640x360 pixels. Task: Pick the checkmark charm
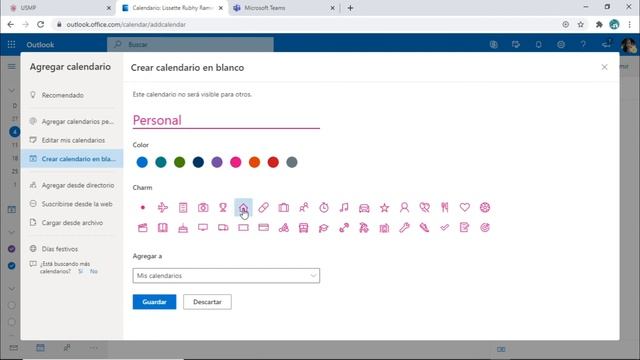pyautogui.click(x=444, y=228)
